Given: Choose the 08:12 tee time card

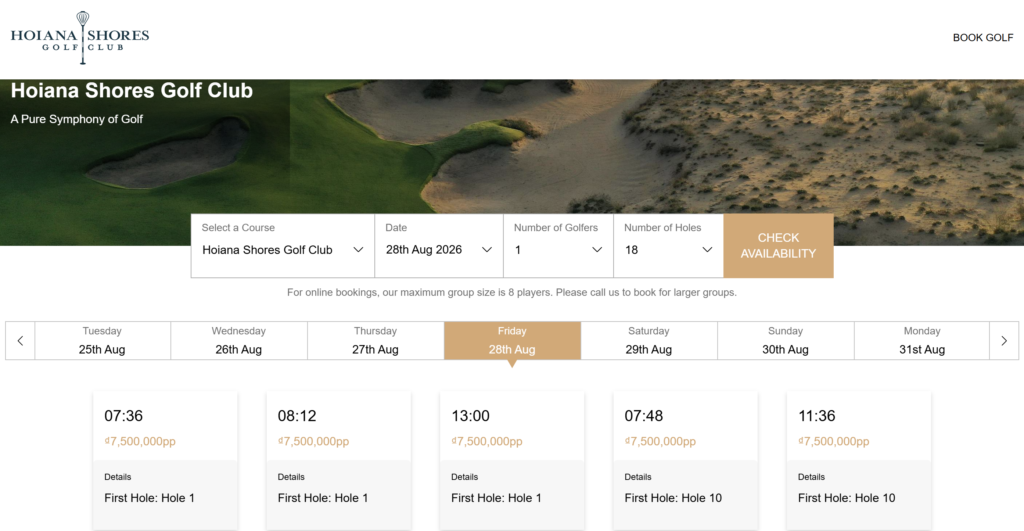Looking at the screenshot, I should point(338,460).
